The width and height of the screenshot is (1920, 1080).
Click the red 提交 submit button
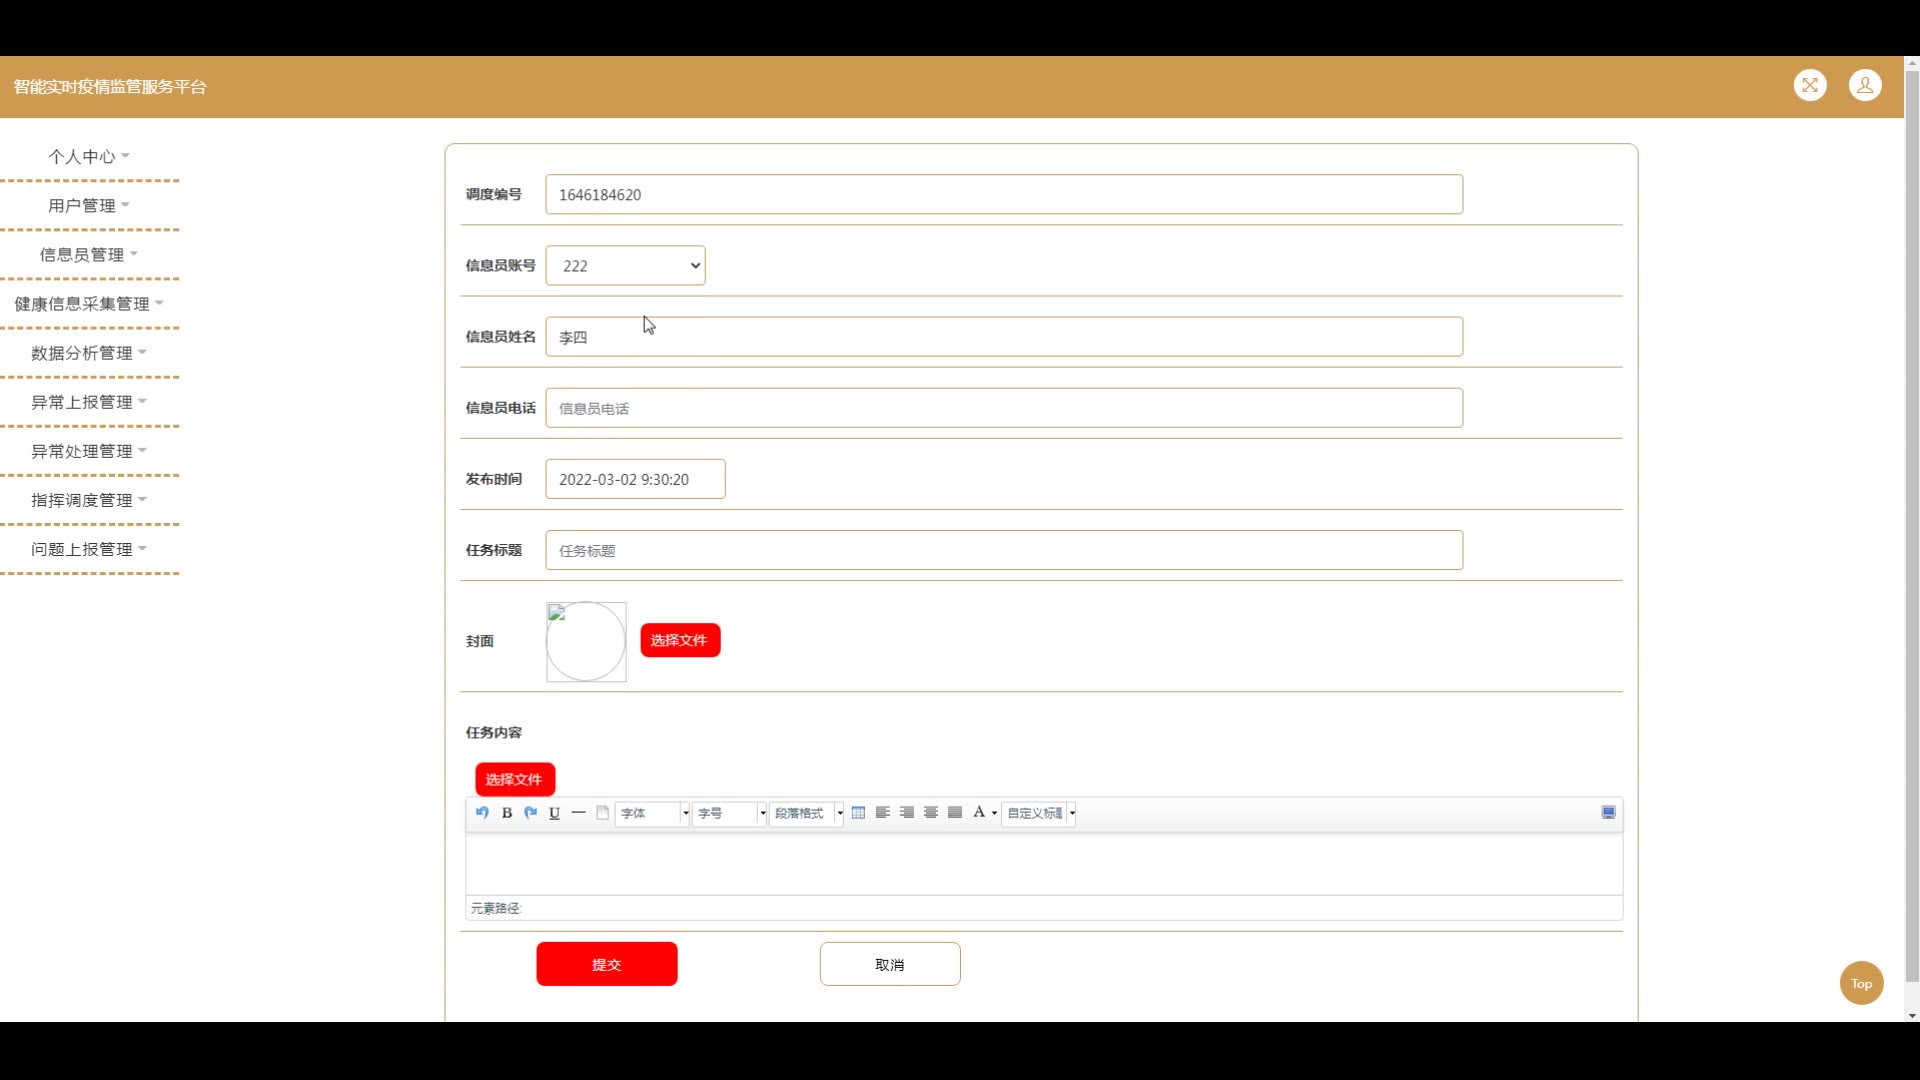coord(607,964)
